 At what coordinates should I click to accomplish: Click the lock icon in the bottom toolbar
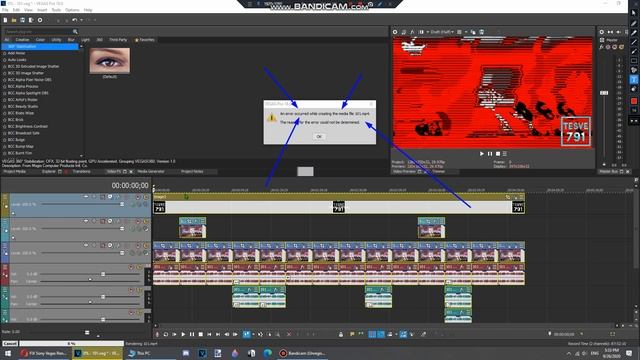(x=341, y=334)
